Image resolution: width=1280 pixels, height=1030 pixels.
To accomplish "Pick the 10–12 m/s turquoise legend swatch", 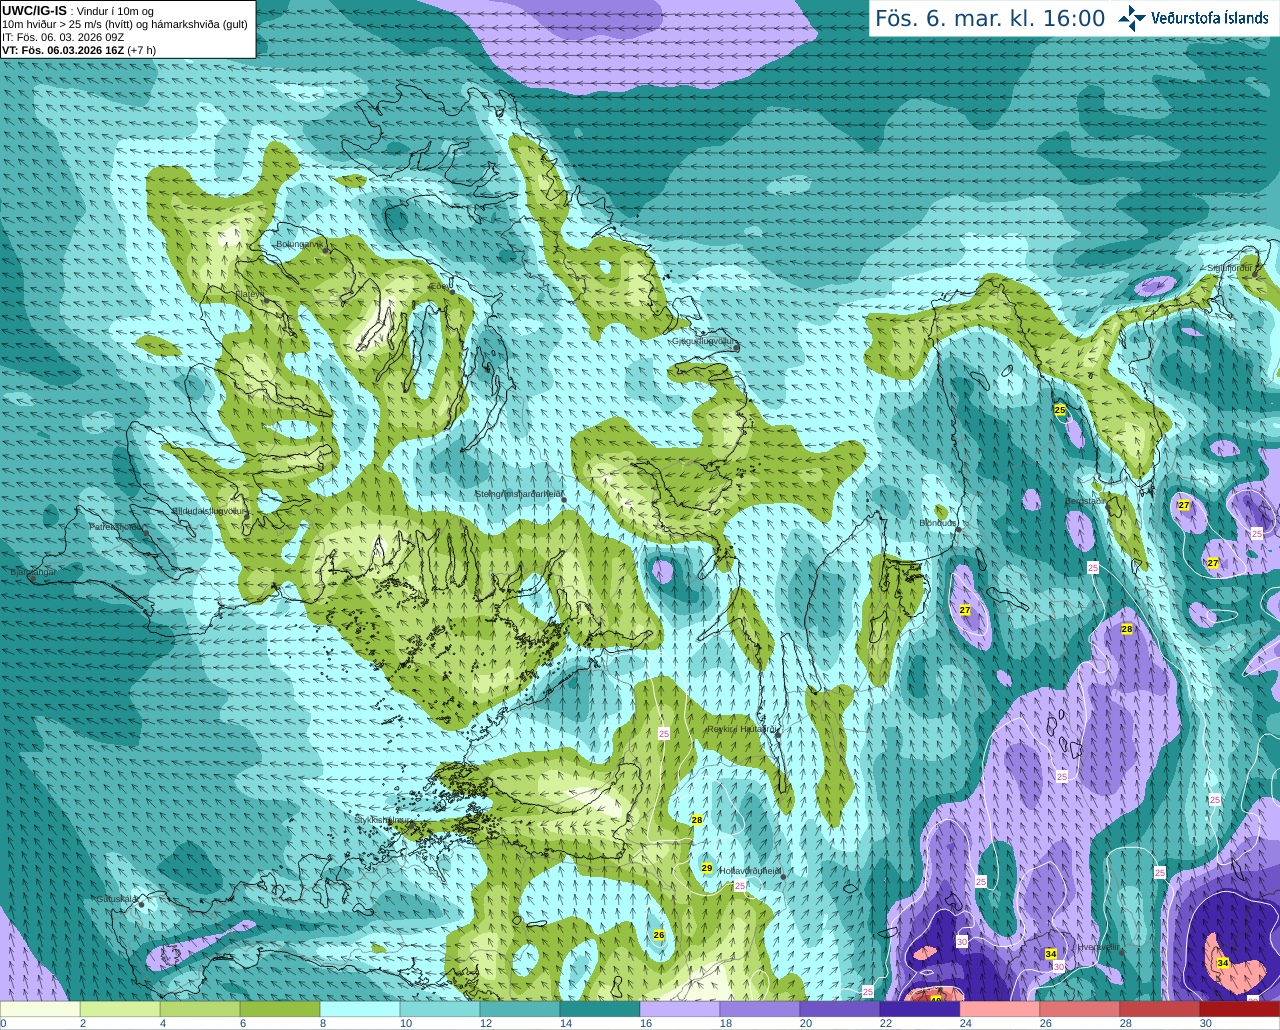I will [x=440, y=1009].
